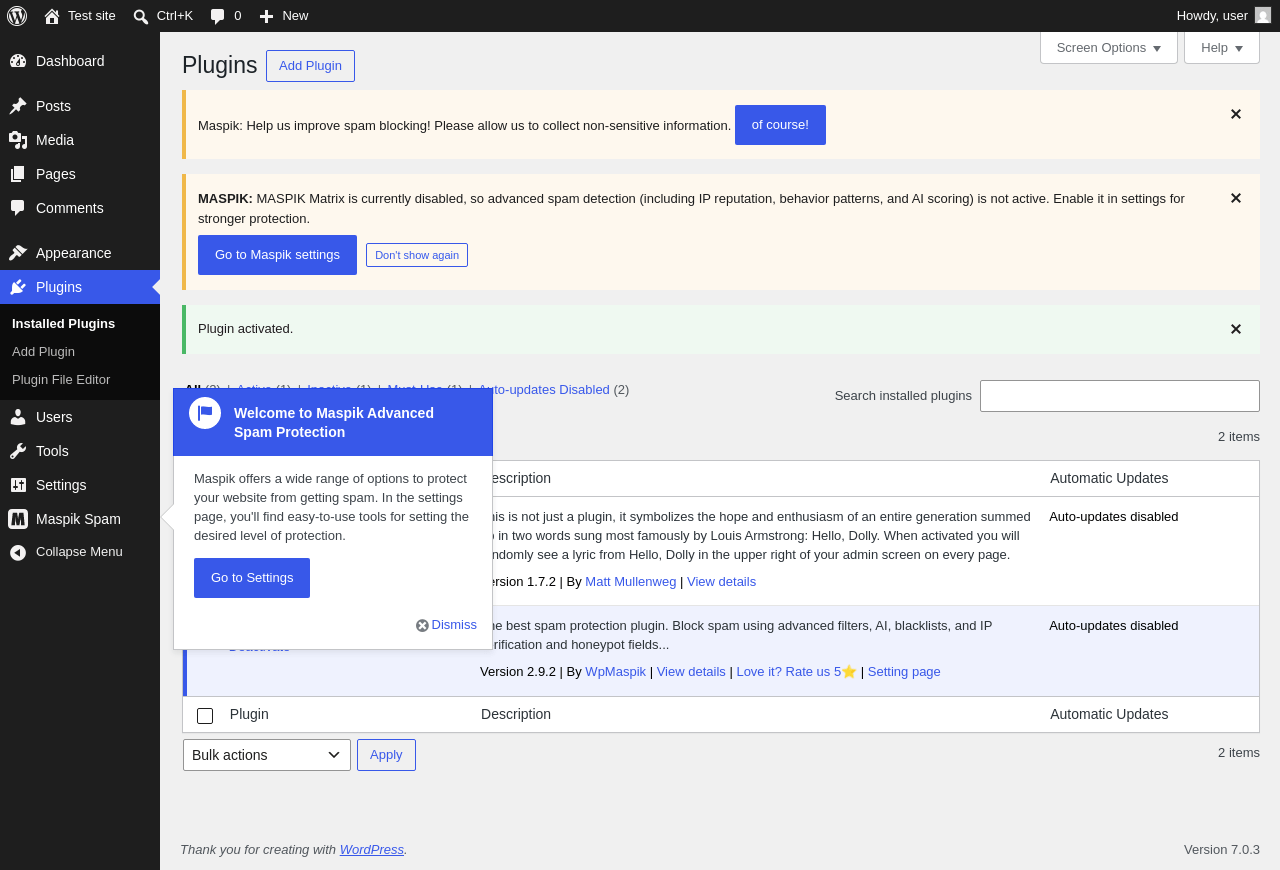1280x870 pixels.
Task: Dismiss the Plugin activated notice
Action: (x=1236, y=329)
